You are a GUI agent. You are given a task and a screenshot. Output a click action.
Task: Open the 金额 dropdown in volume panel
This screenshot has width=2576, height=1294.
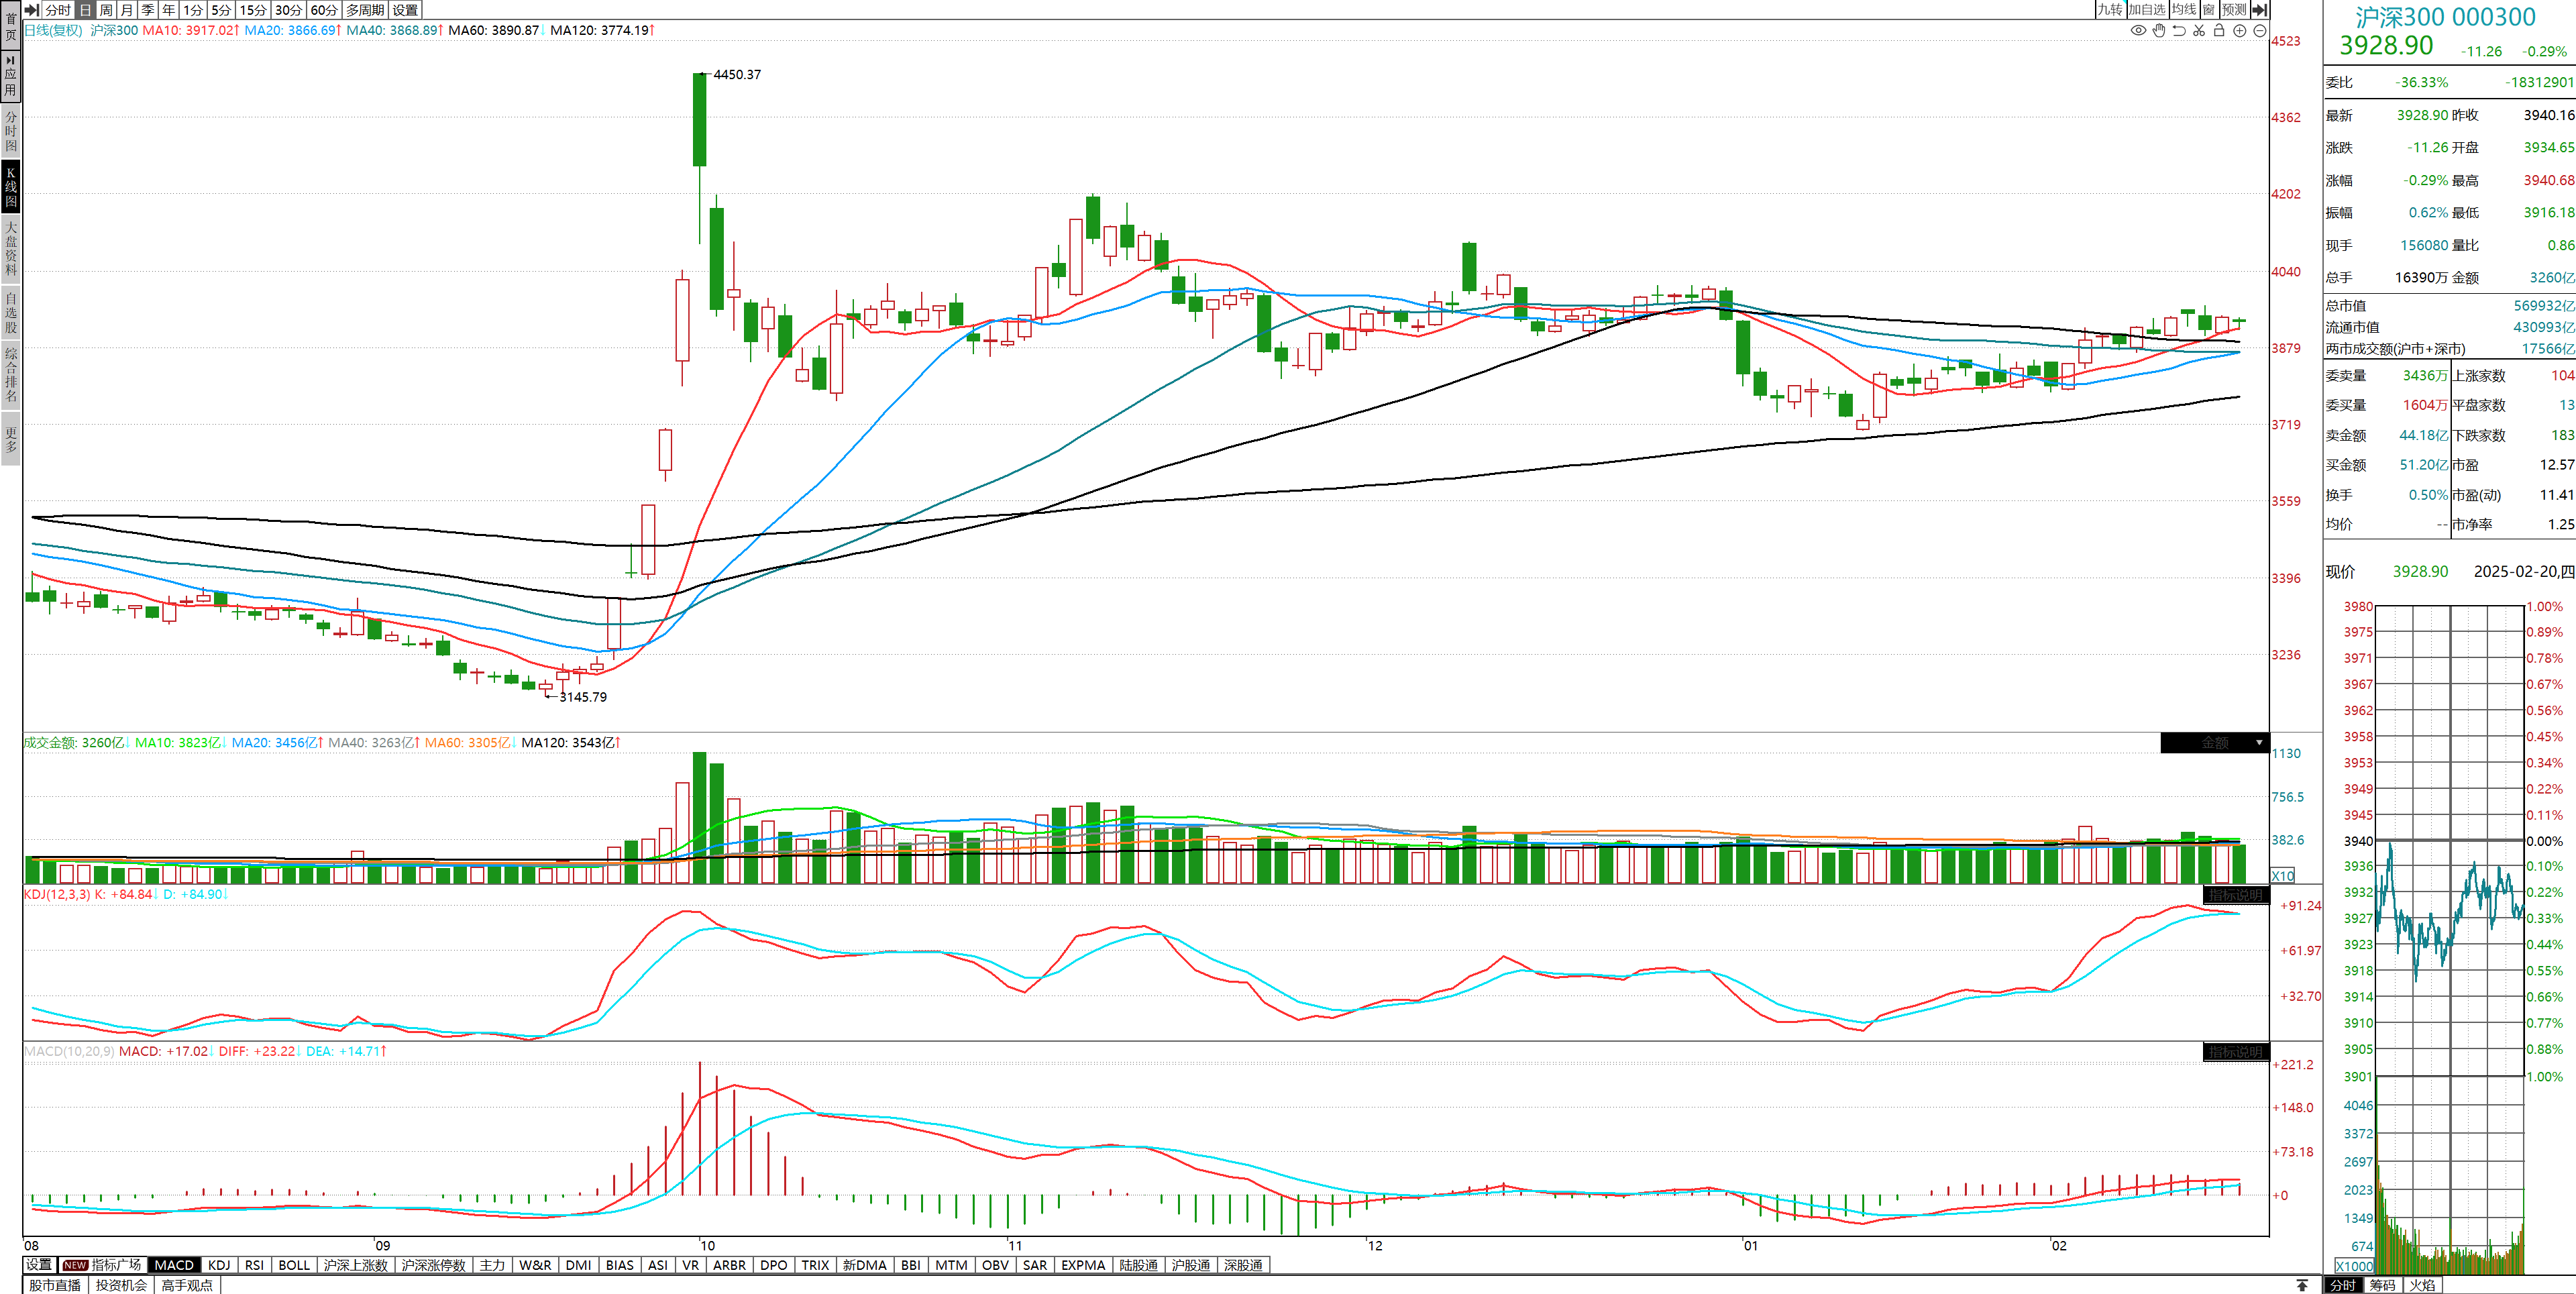pos(2214,743)
